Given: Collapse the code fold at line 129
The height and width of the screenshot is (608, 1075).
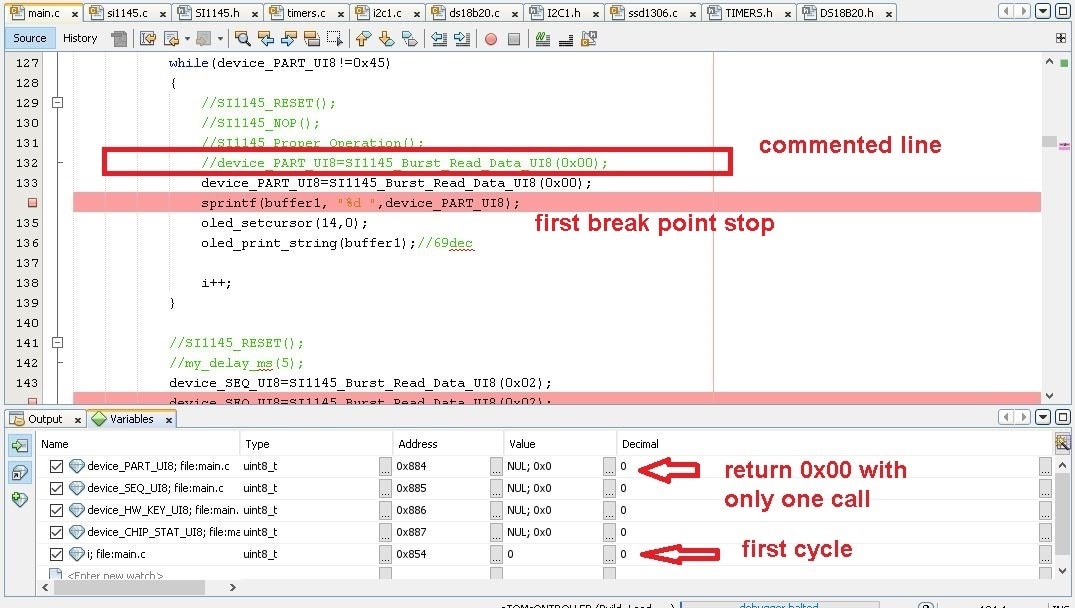Looking at the screenshot, I should click(x=57, y=103).
